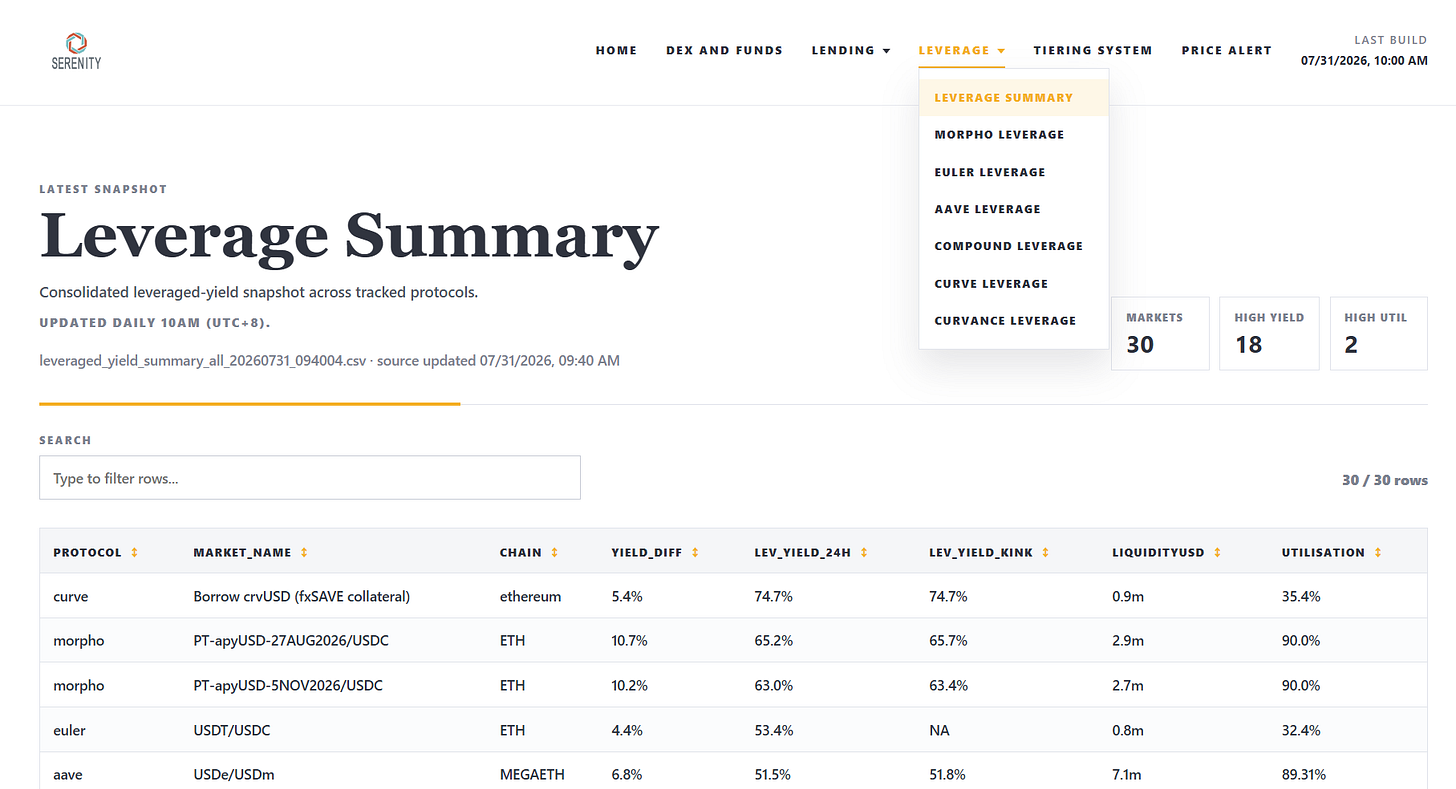Open Aave Leverage from the dropdown

(1013, 209)
